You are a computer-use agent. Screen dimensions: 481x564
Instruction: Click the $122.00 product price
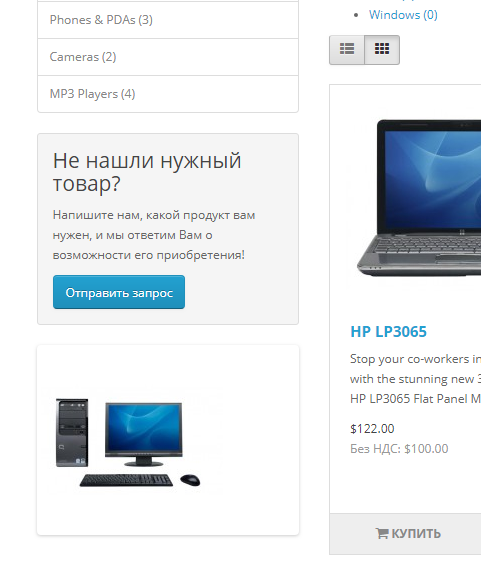click(x=372, y=429)
